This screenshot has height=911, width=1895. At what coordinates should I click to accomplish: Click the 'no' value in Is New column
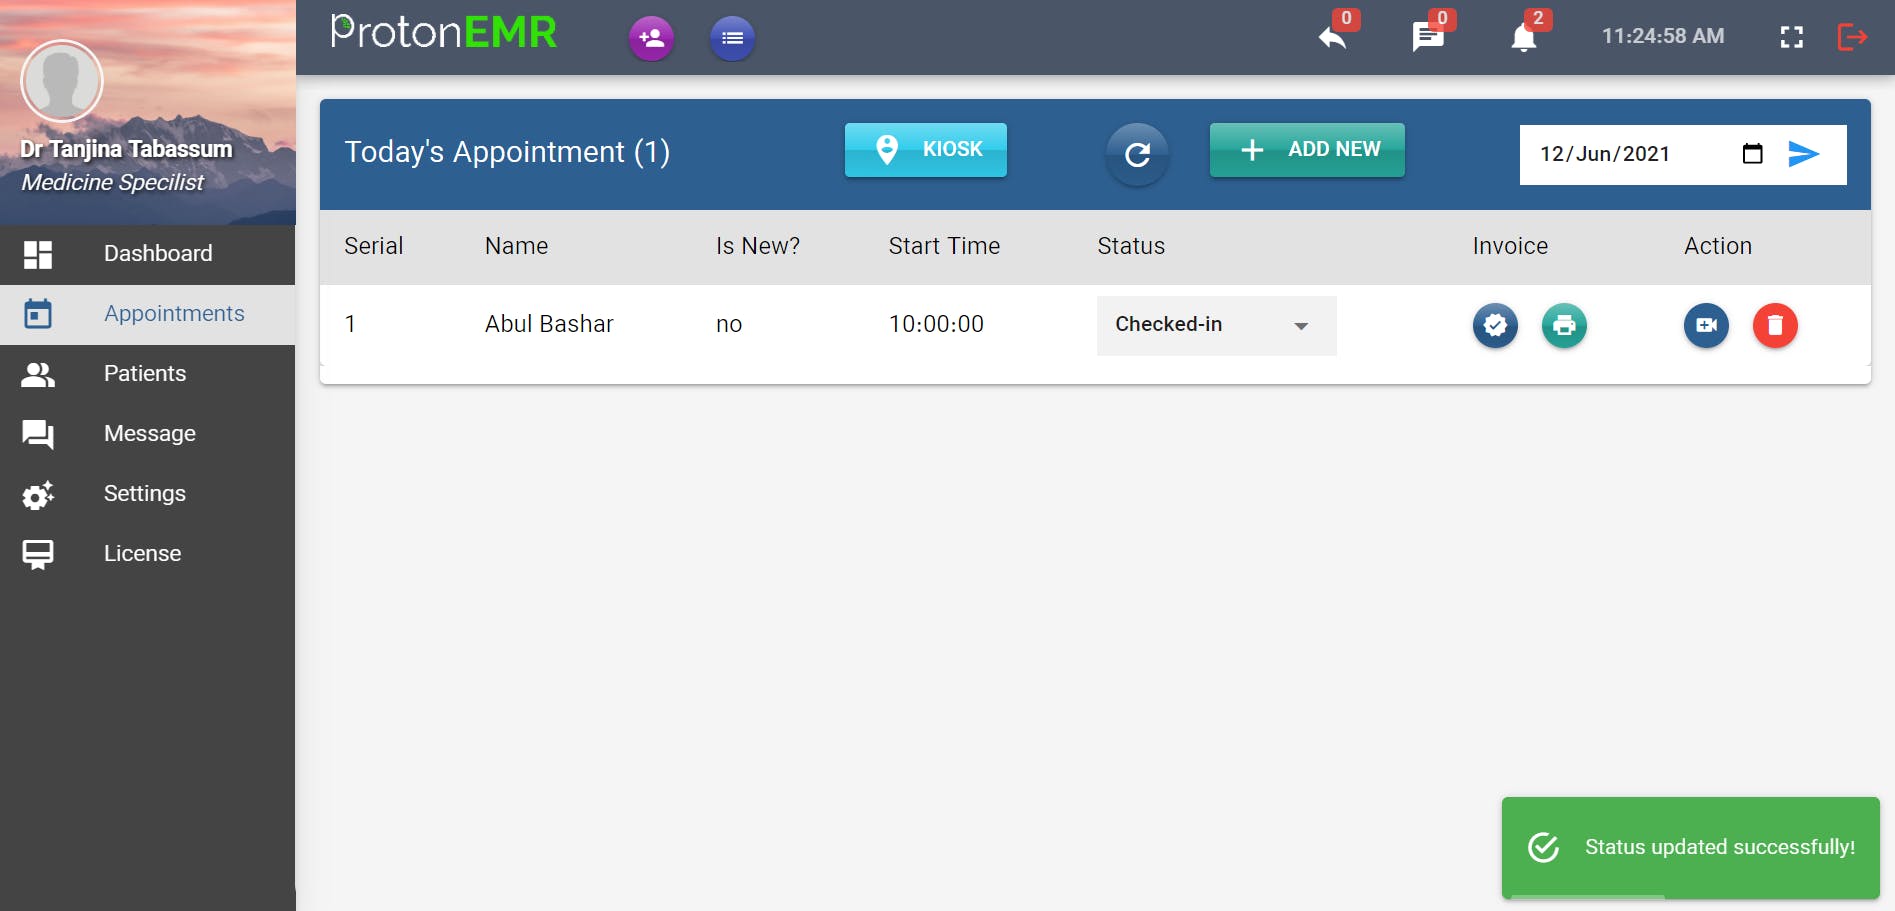click(729, 324)
